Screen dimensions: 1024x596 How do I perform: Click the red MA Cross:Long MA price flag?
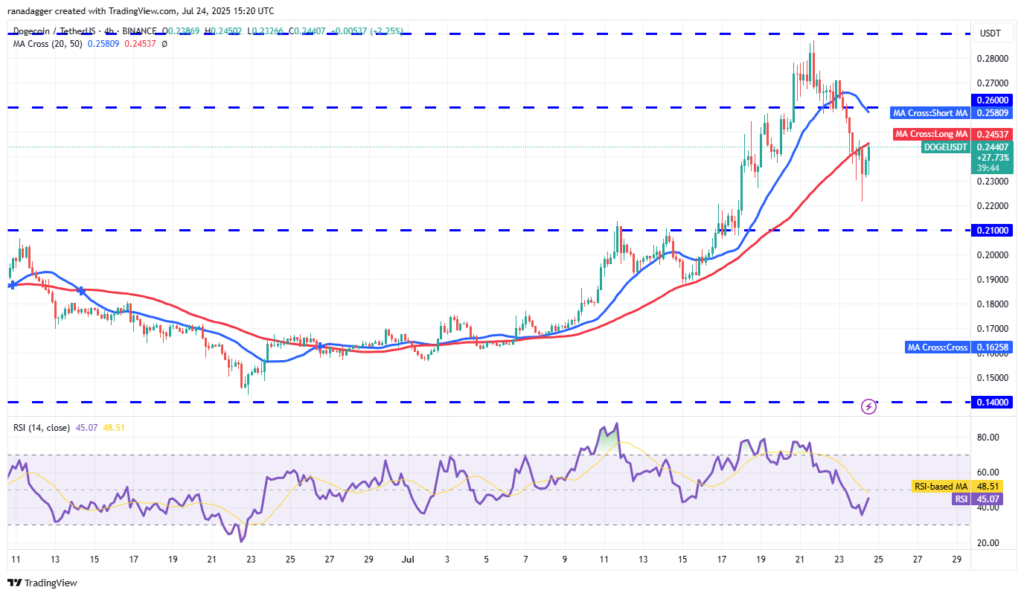pyautogui.click(x=930, y=134)
